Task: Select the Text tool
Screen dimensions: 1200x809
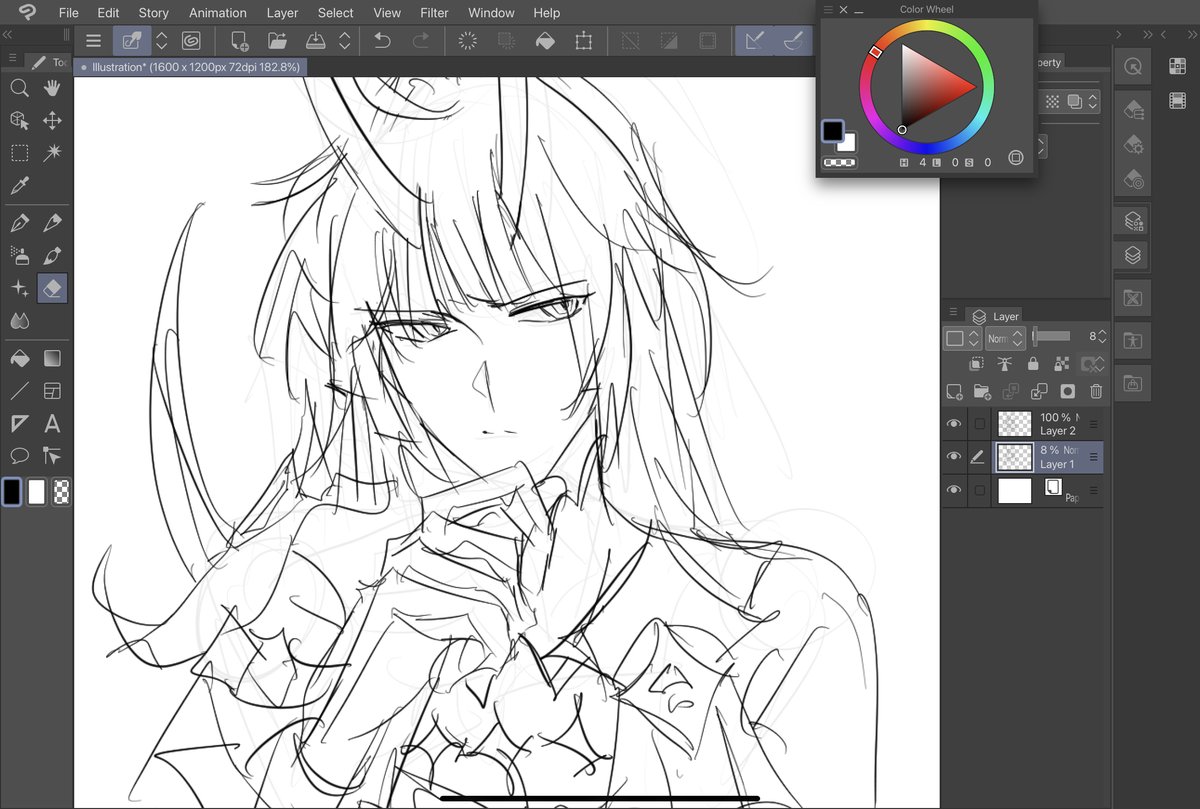Action: pyautogui.click(x=51, y=423)
